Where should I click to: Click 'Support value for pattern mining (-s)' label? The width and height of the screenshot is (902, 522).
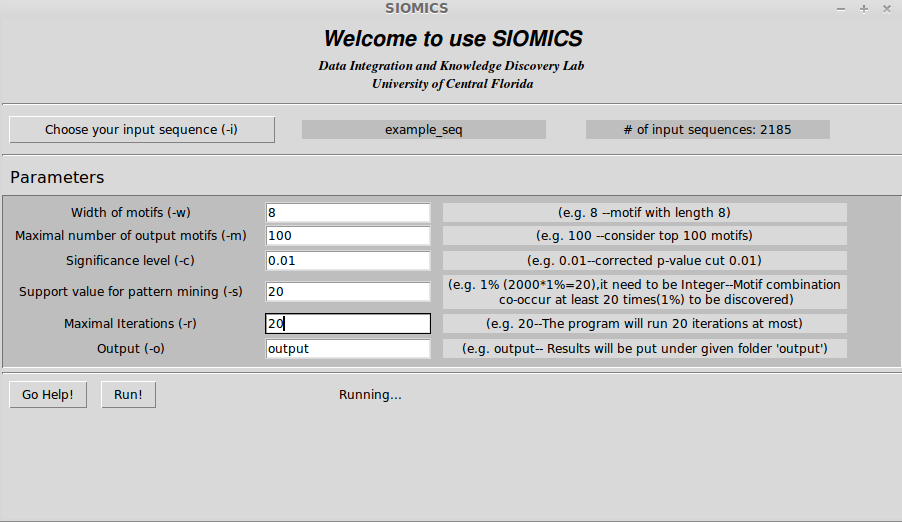[131, 292]
